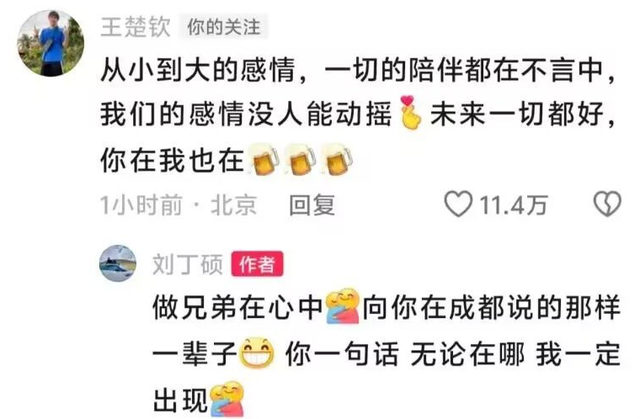
Task: Open the username 王楚钦
Action: tap(136, 27)
